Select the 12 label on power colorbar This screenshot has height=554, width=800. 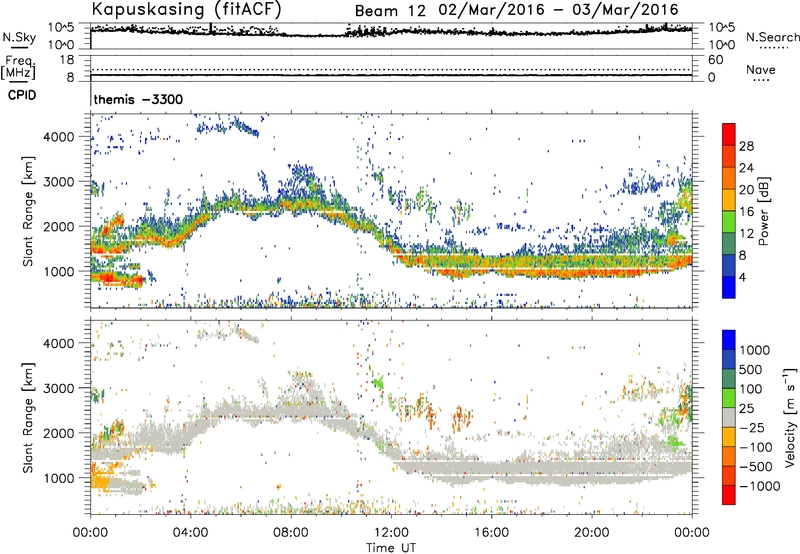[746, 234]
